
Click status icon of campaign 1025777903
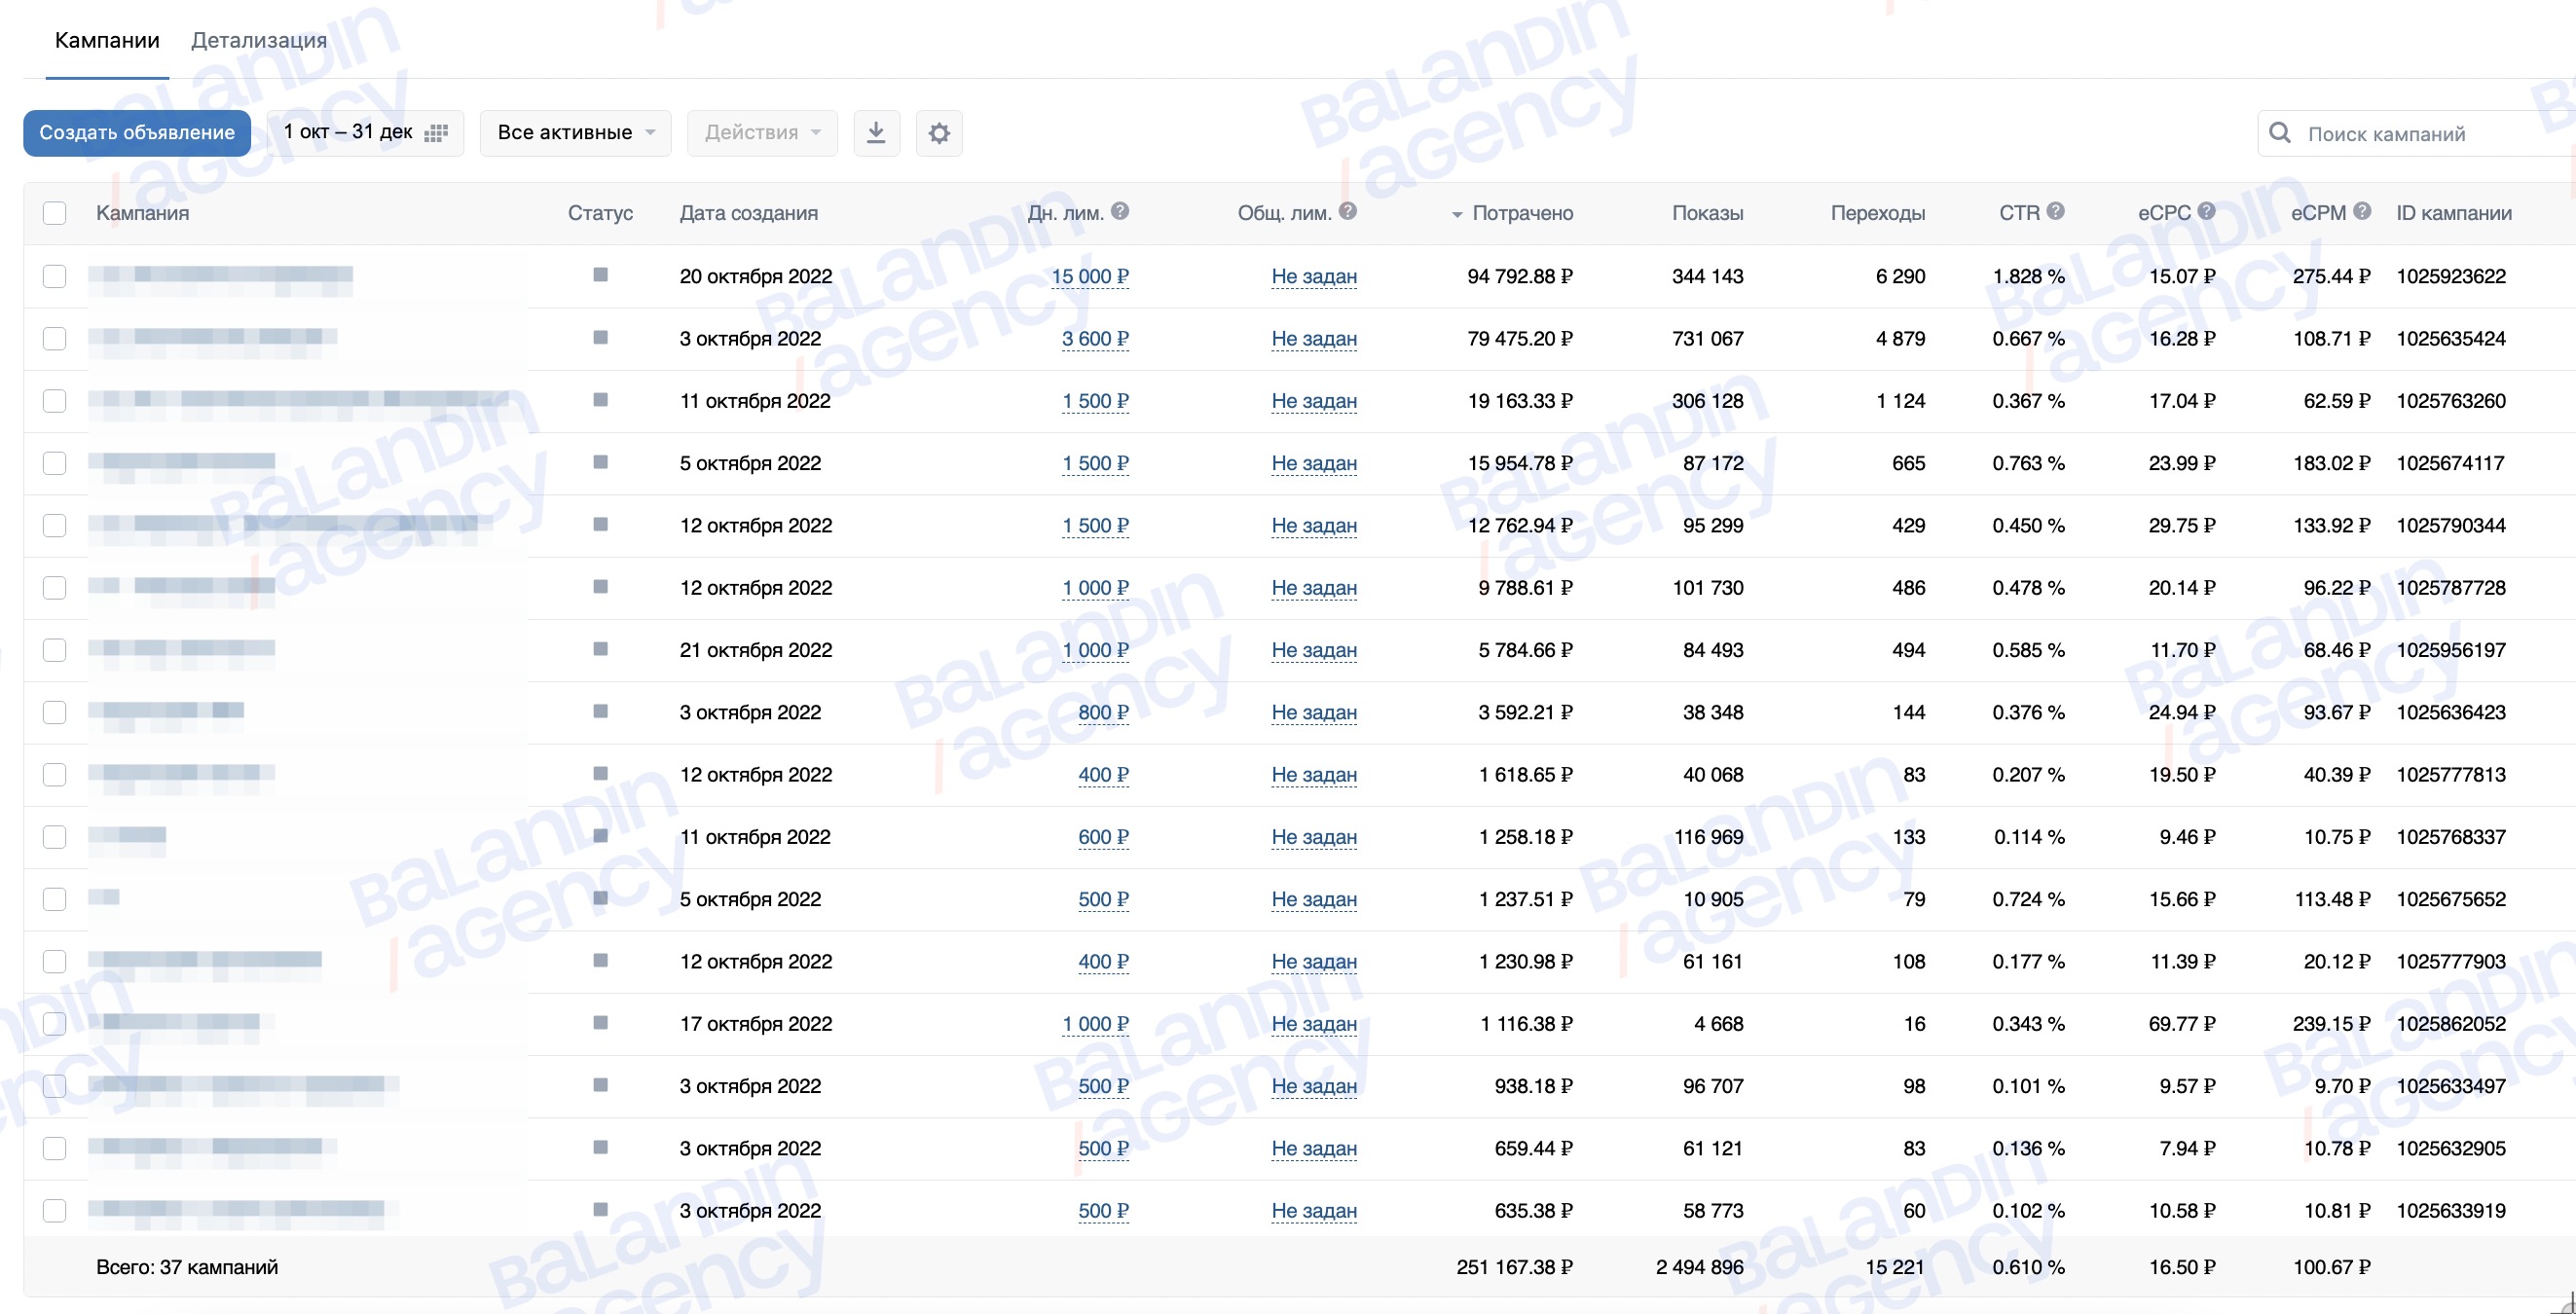click(x=600, y=960)
